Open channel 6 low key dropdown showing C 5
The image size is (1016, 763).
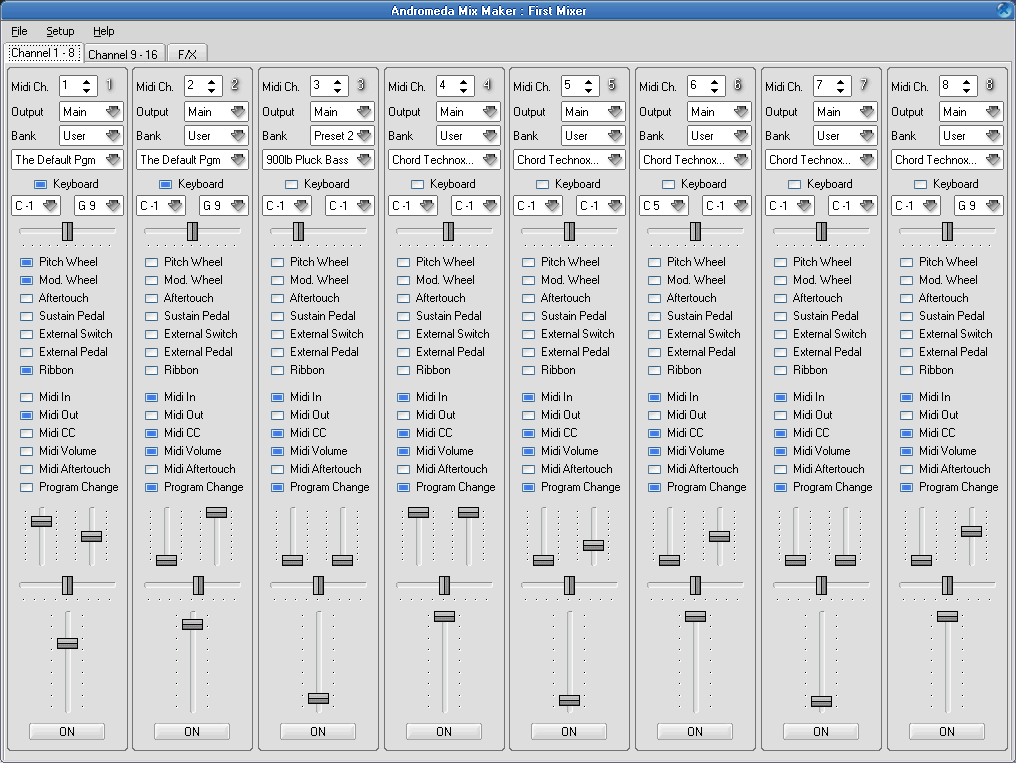[664, 205]
